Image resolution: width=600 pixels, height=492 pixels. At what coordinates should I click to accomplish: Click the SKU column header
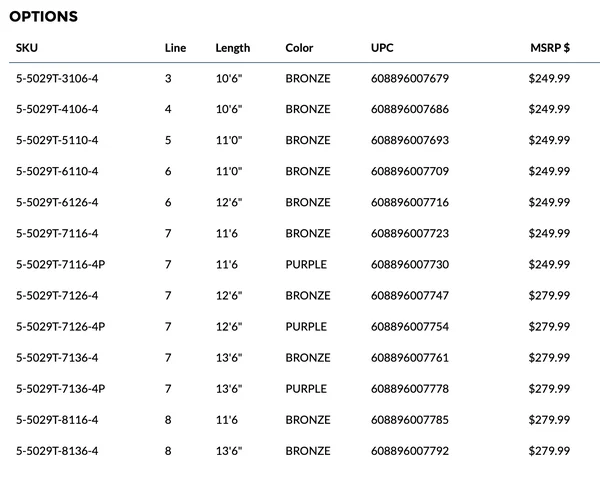click(x=27, y=48)
